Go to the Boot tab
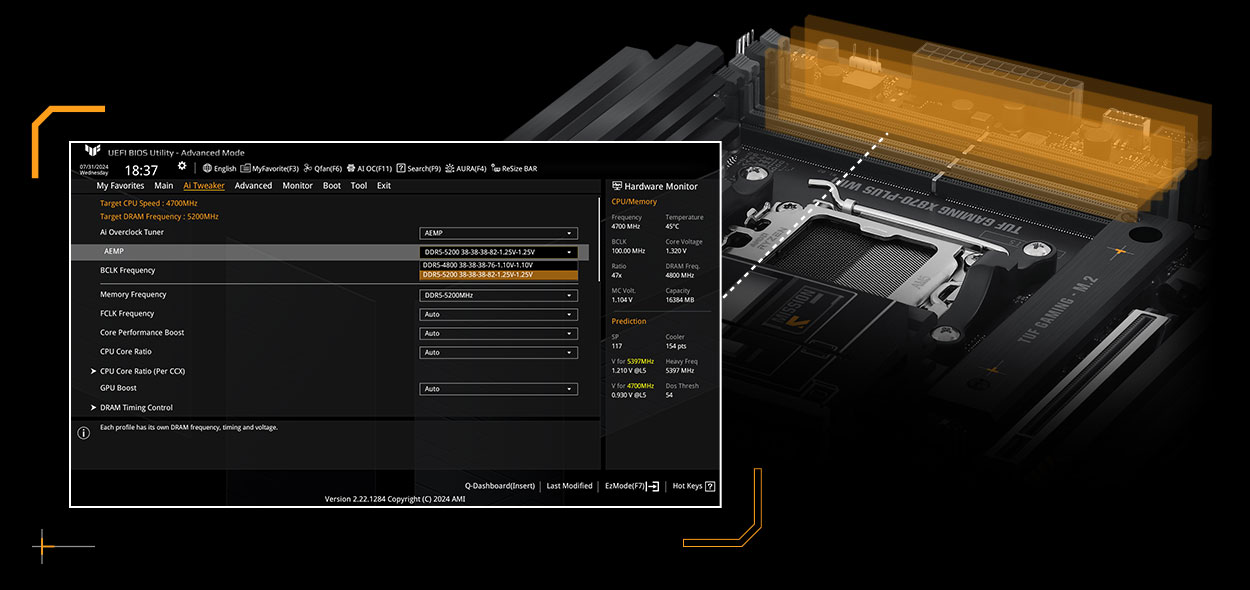Image resolution: width=1250 pixels, height=590 pixels. (332, 186)
